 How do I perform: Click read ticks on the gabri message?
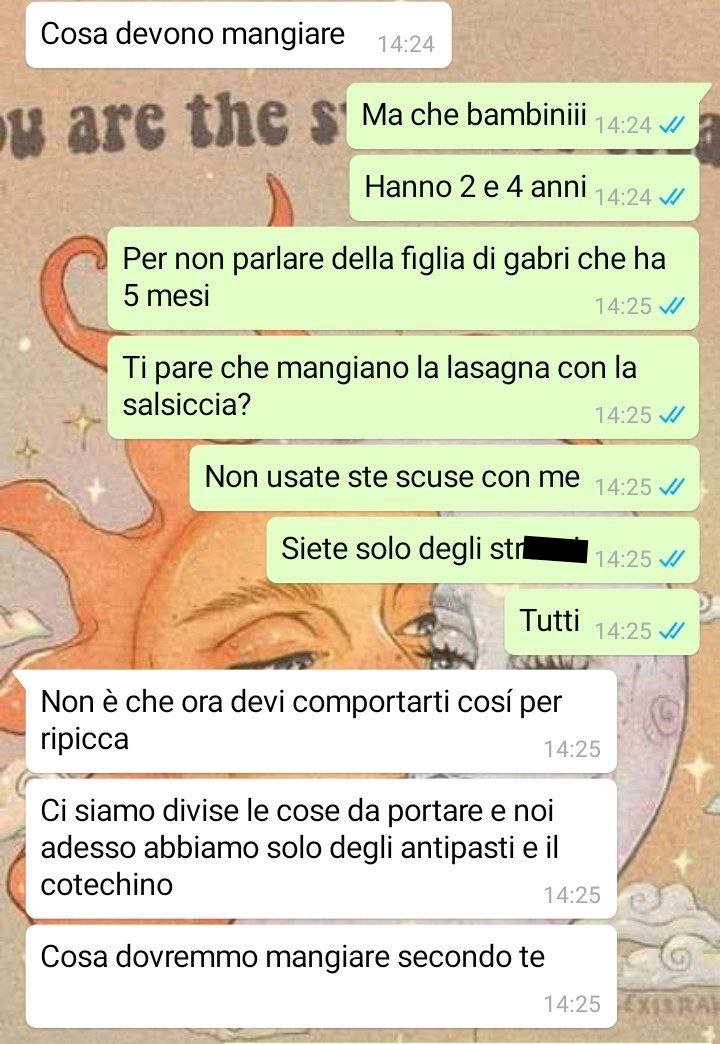click(671, 306)
